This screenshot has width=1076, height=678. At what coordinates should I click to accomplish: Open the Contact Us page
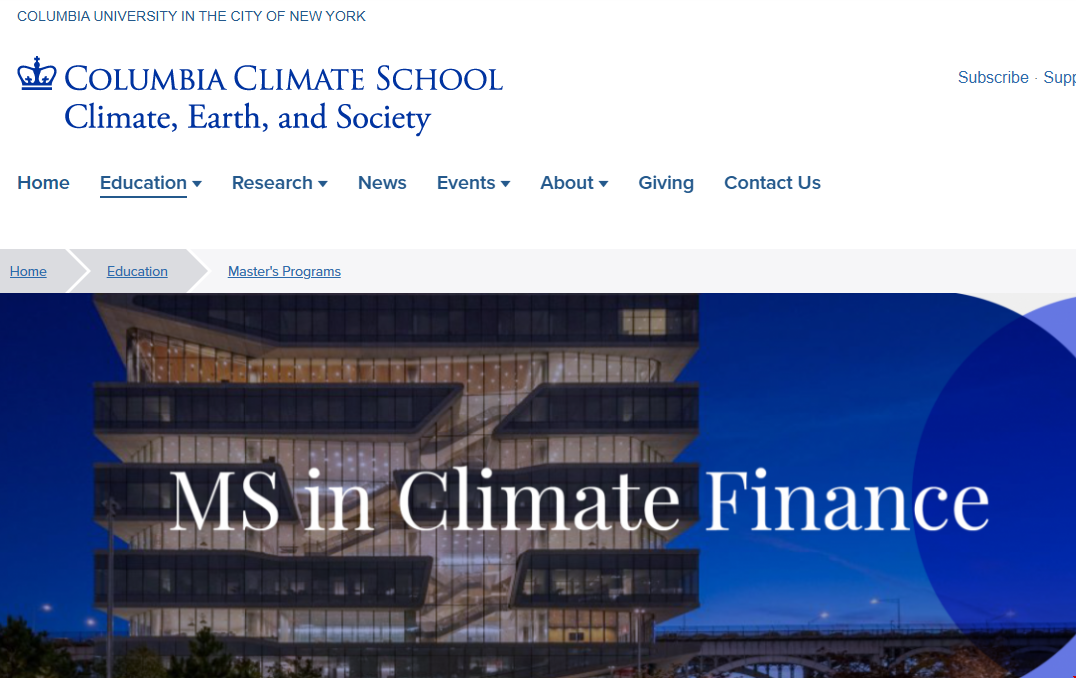772,183
